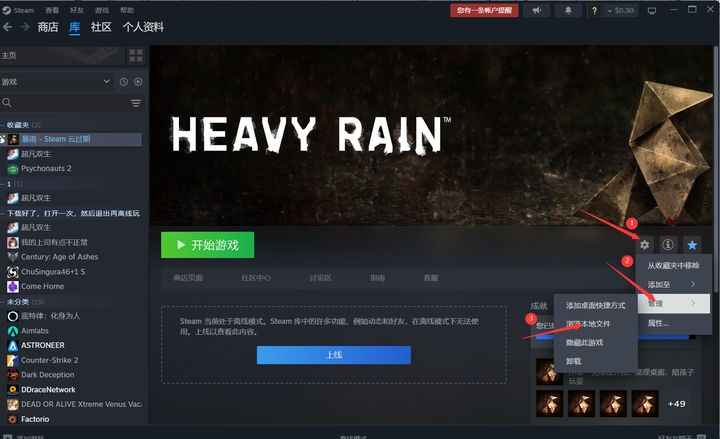Open the 社区中心 tab
720x439 pixels.
[x=256, y=278]
